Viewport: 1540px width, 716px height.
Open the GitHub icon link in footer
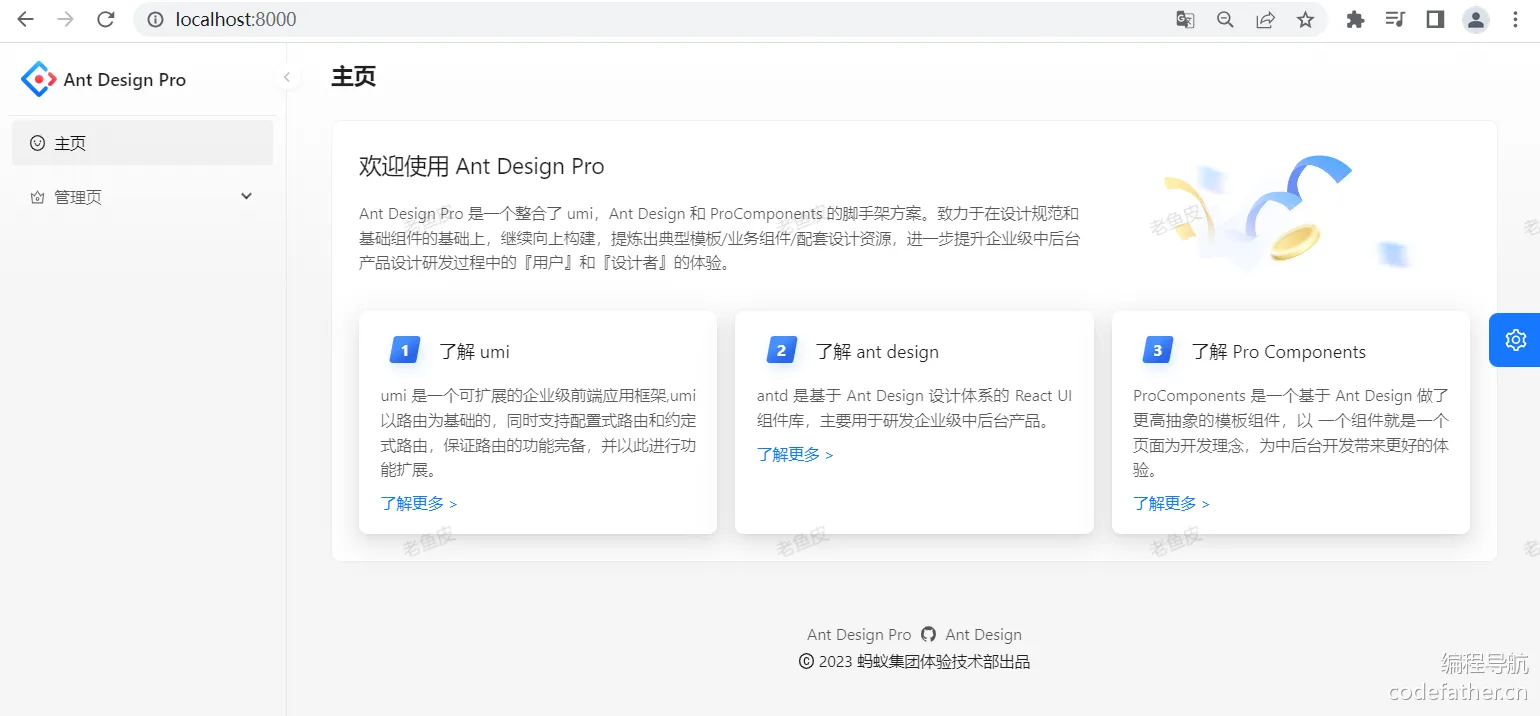coord(929,634)
